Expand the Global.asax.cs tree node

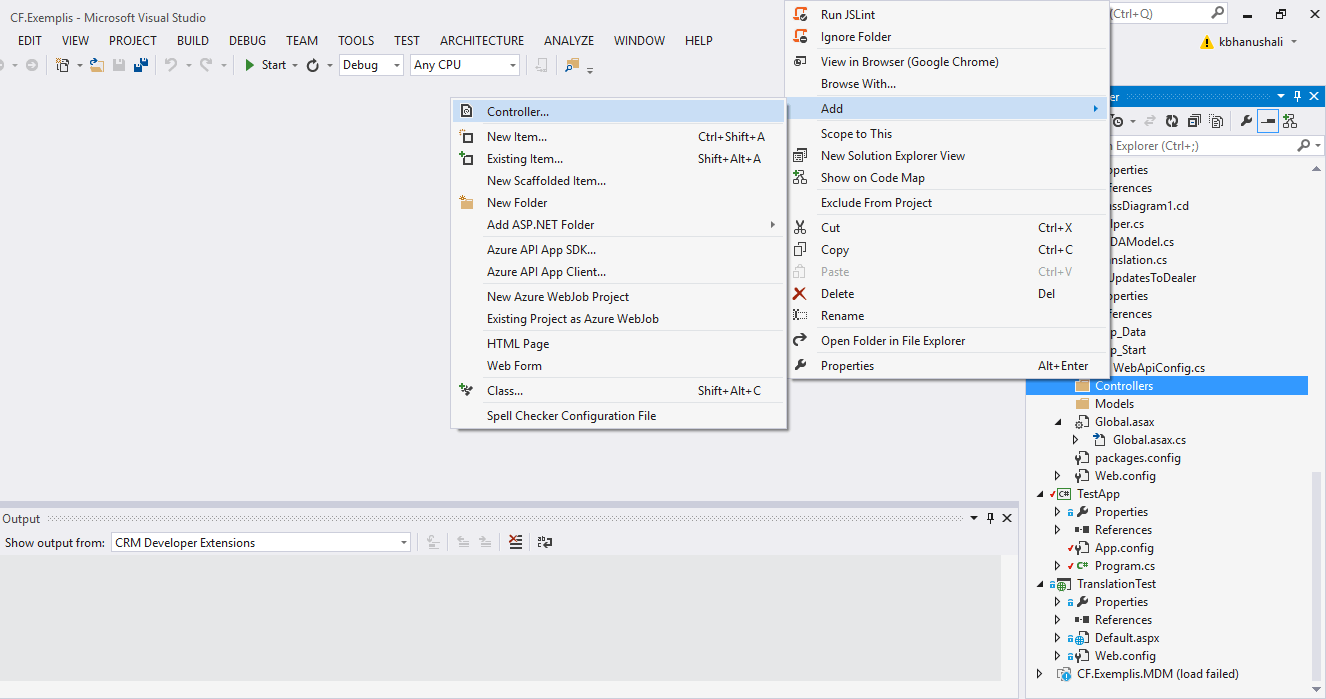pos(1076,440)
